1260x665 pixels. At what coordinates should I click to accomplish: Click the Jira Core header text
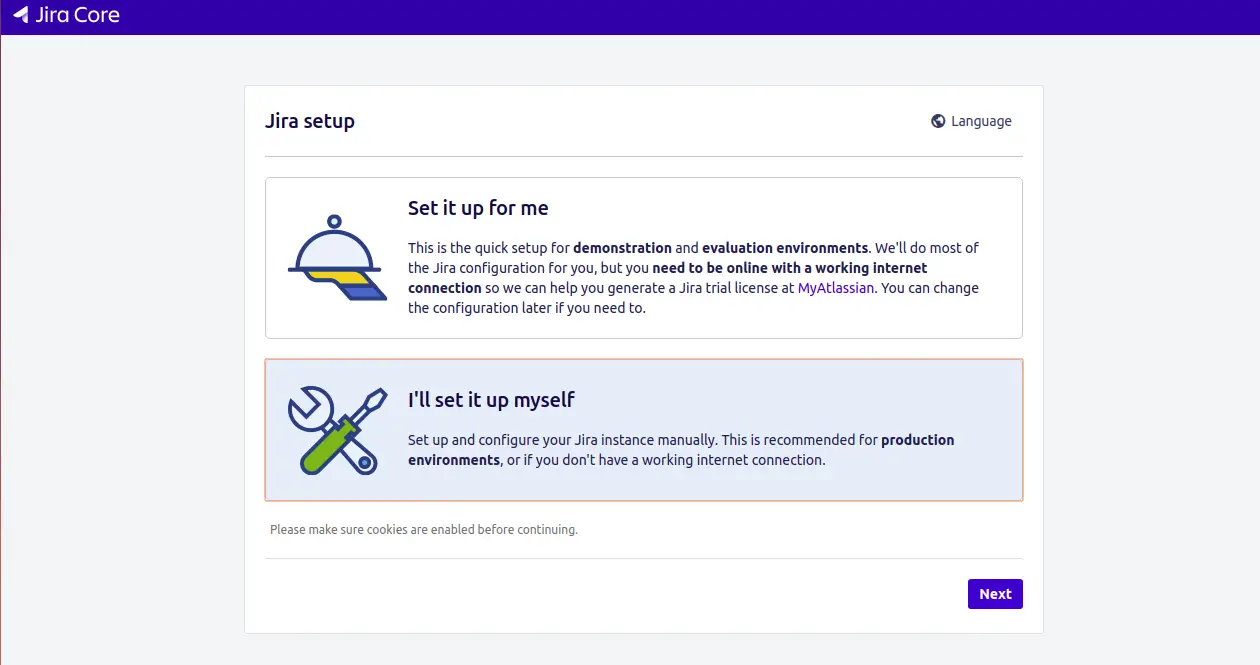pos(77,16)
